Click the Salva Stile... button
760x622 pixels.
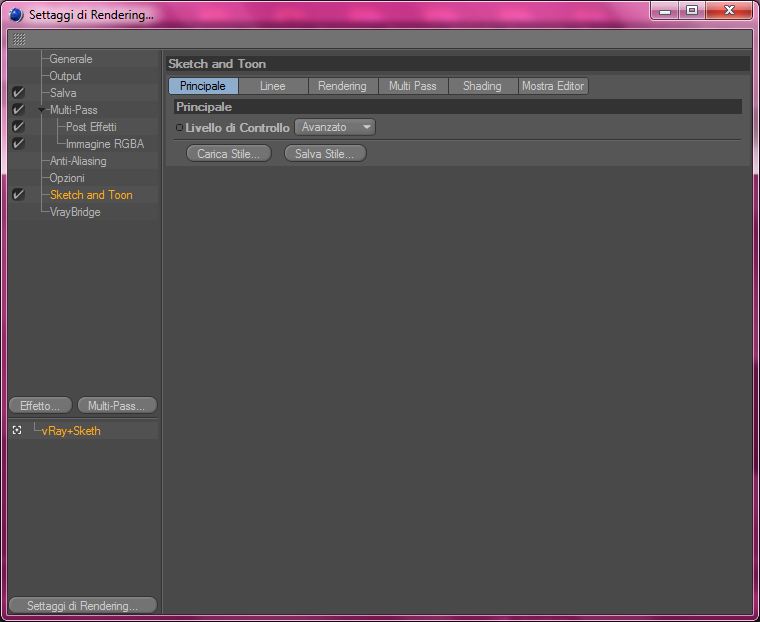coord(325,154)
